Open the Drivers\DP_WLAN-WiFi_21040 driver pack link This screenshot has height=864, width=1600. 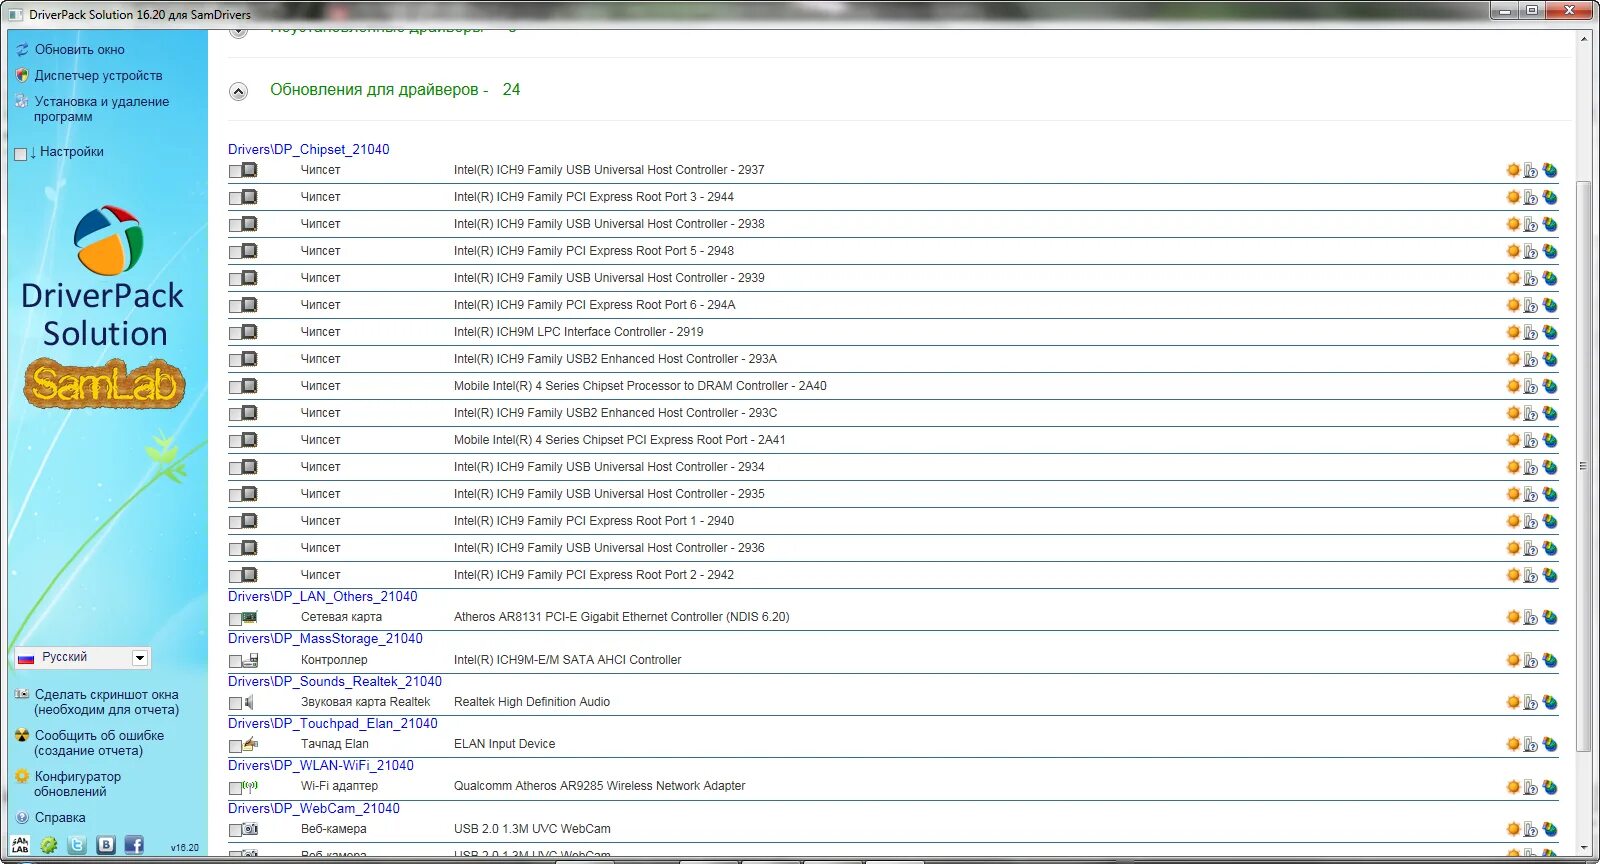coord(321,765)
